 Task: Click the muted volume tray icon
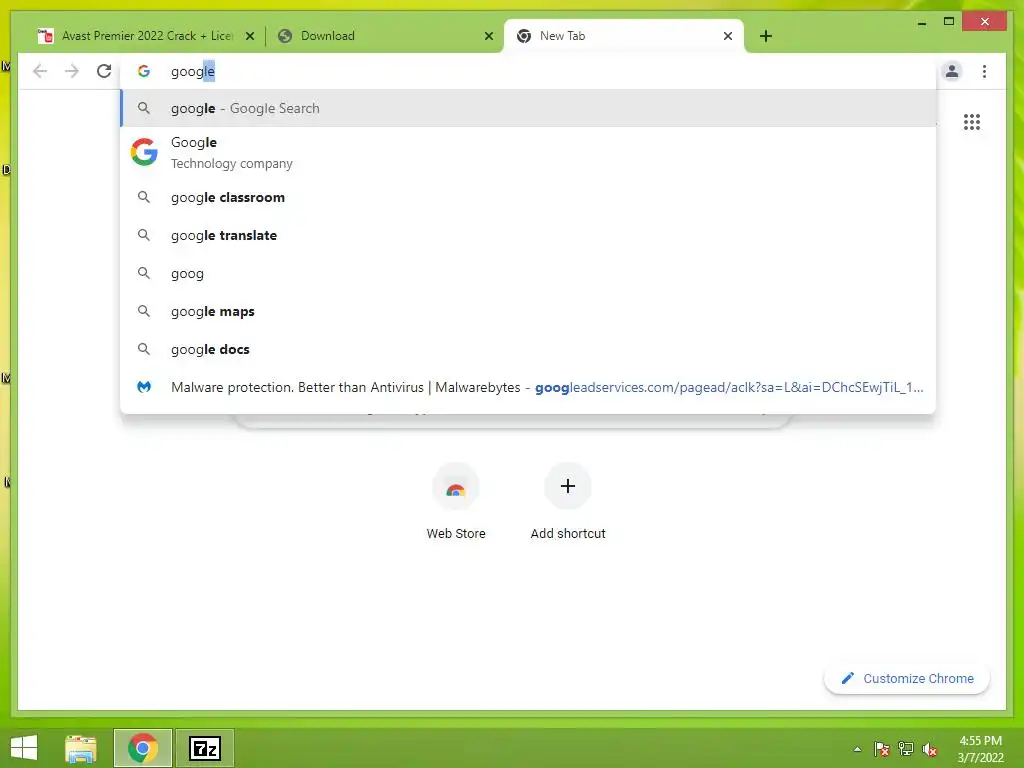(930, 749)
